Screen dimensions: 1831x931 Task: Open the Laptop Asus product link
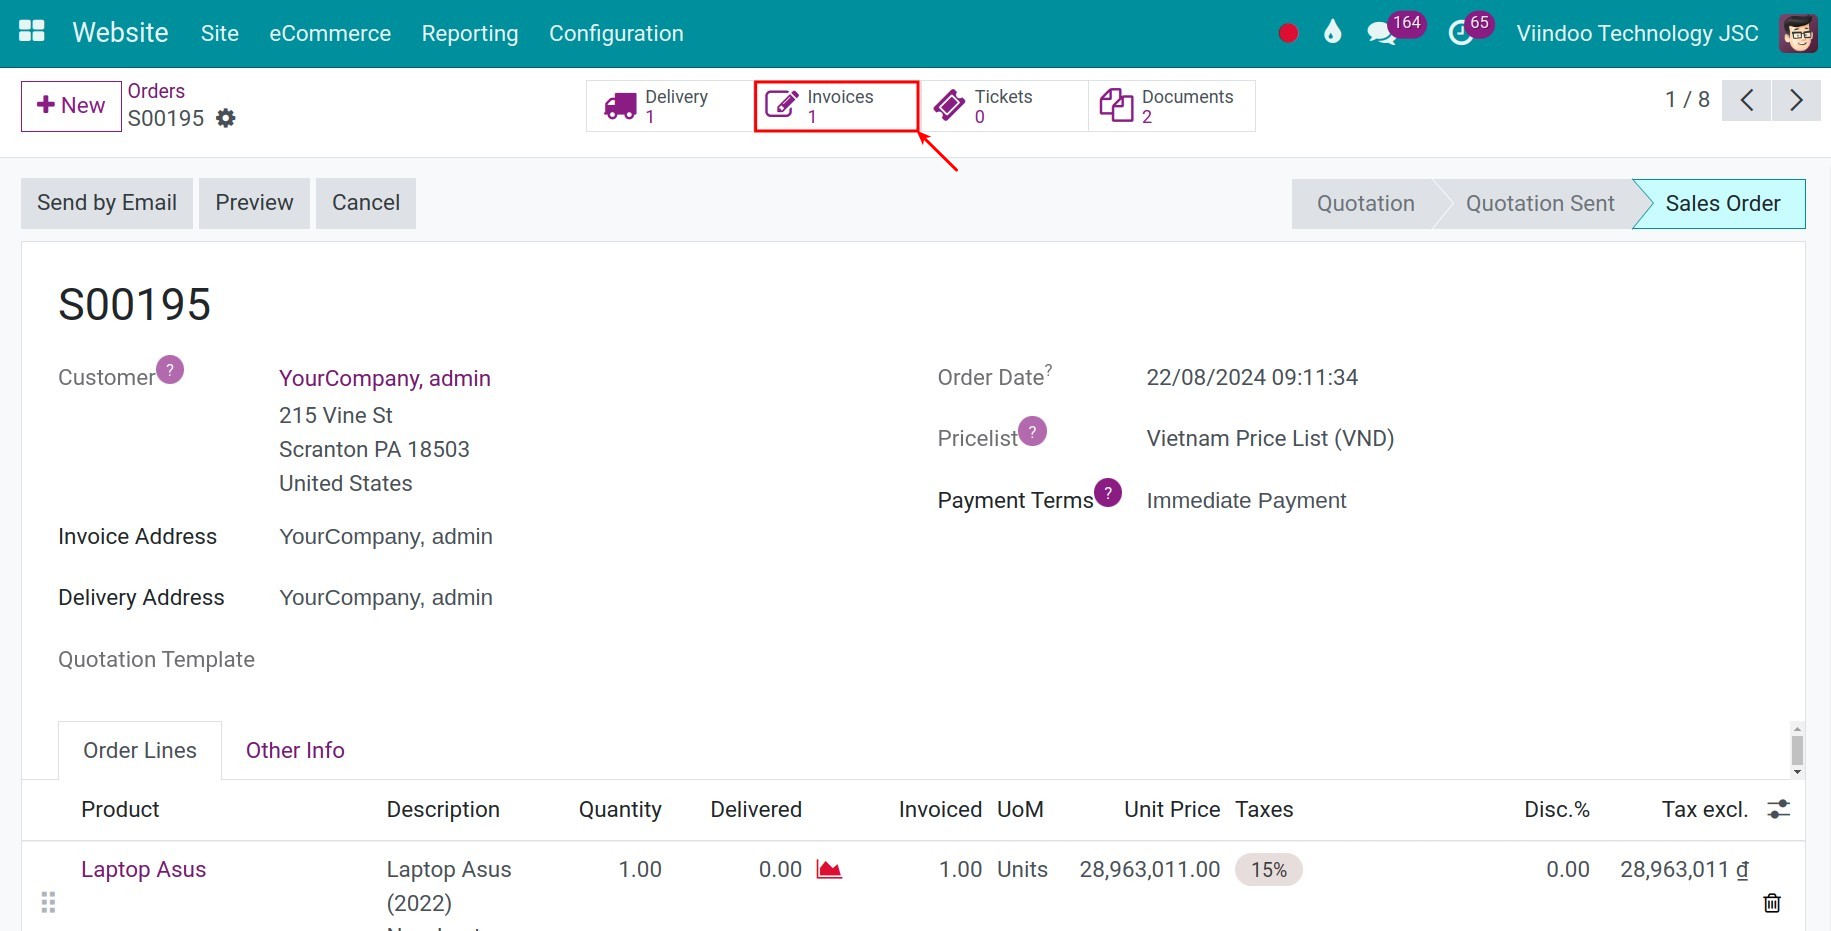pos(143,869)
